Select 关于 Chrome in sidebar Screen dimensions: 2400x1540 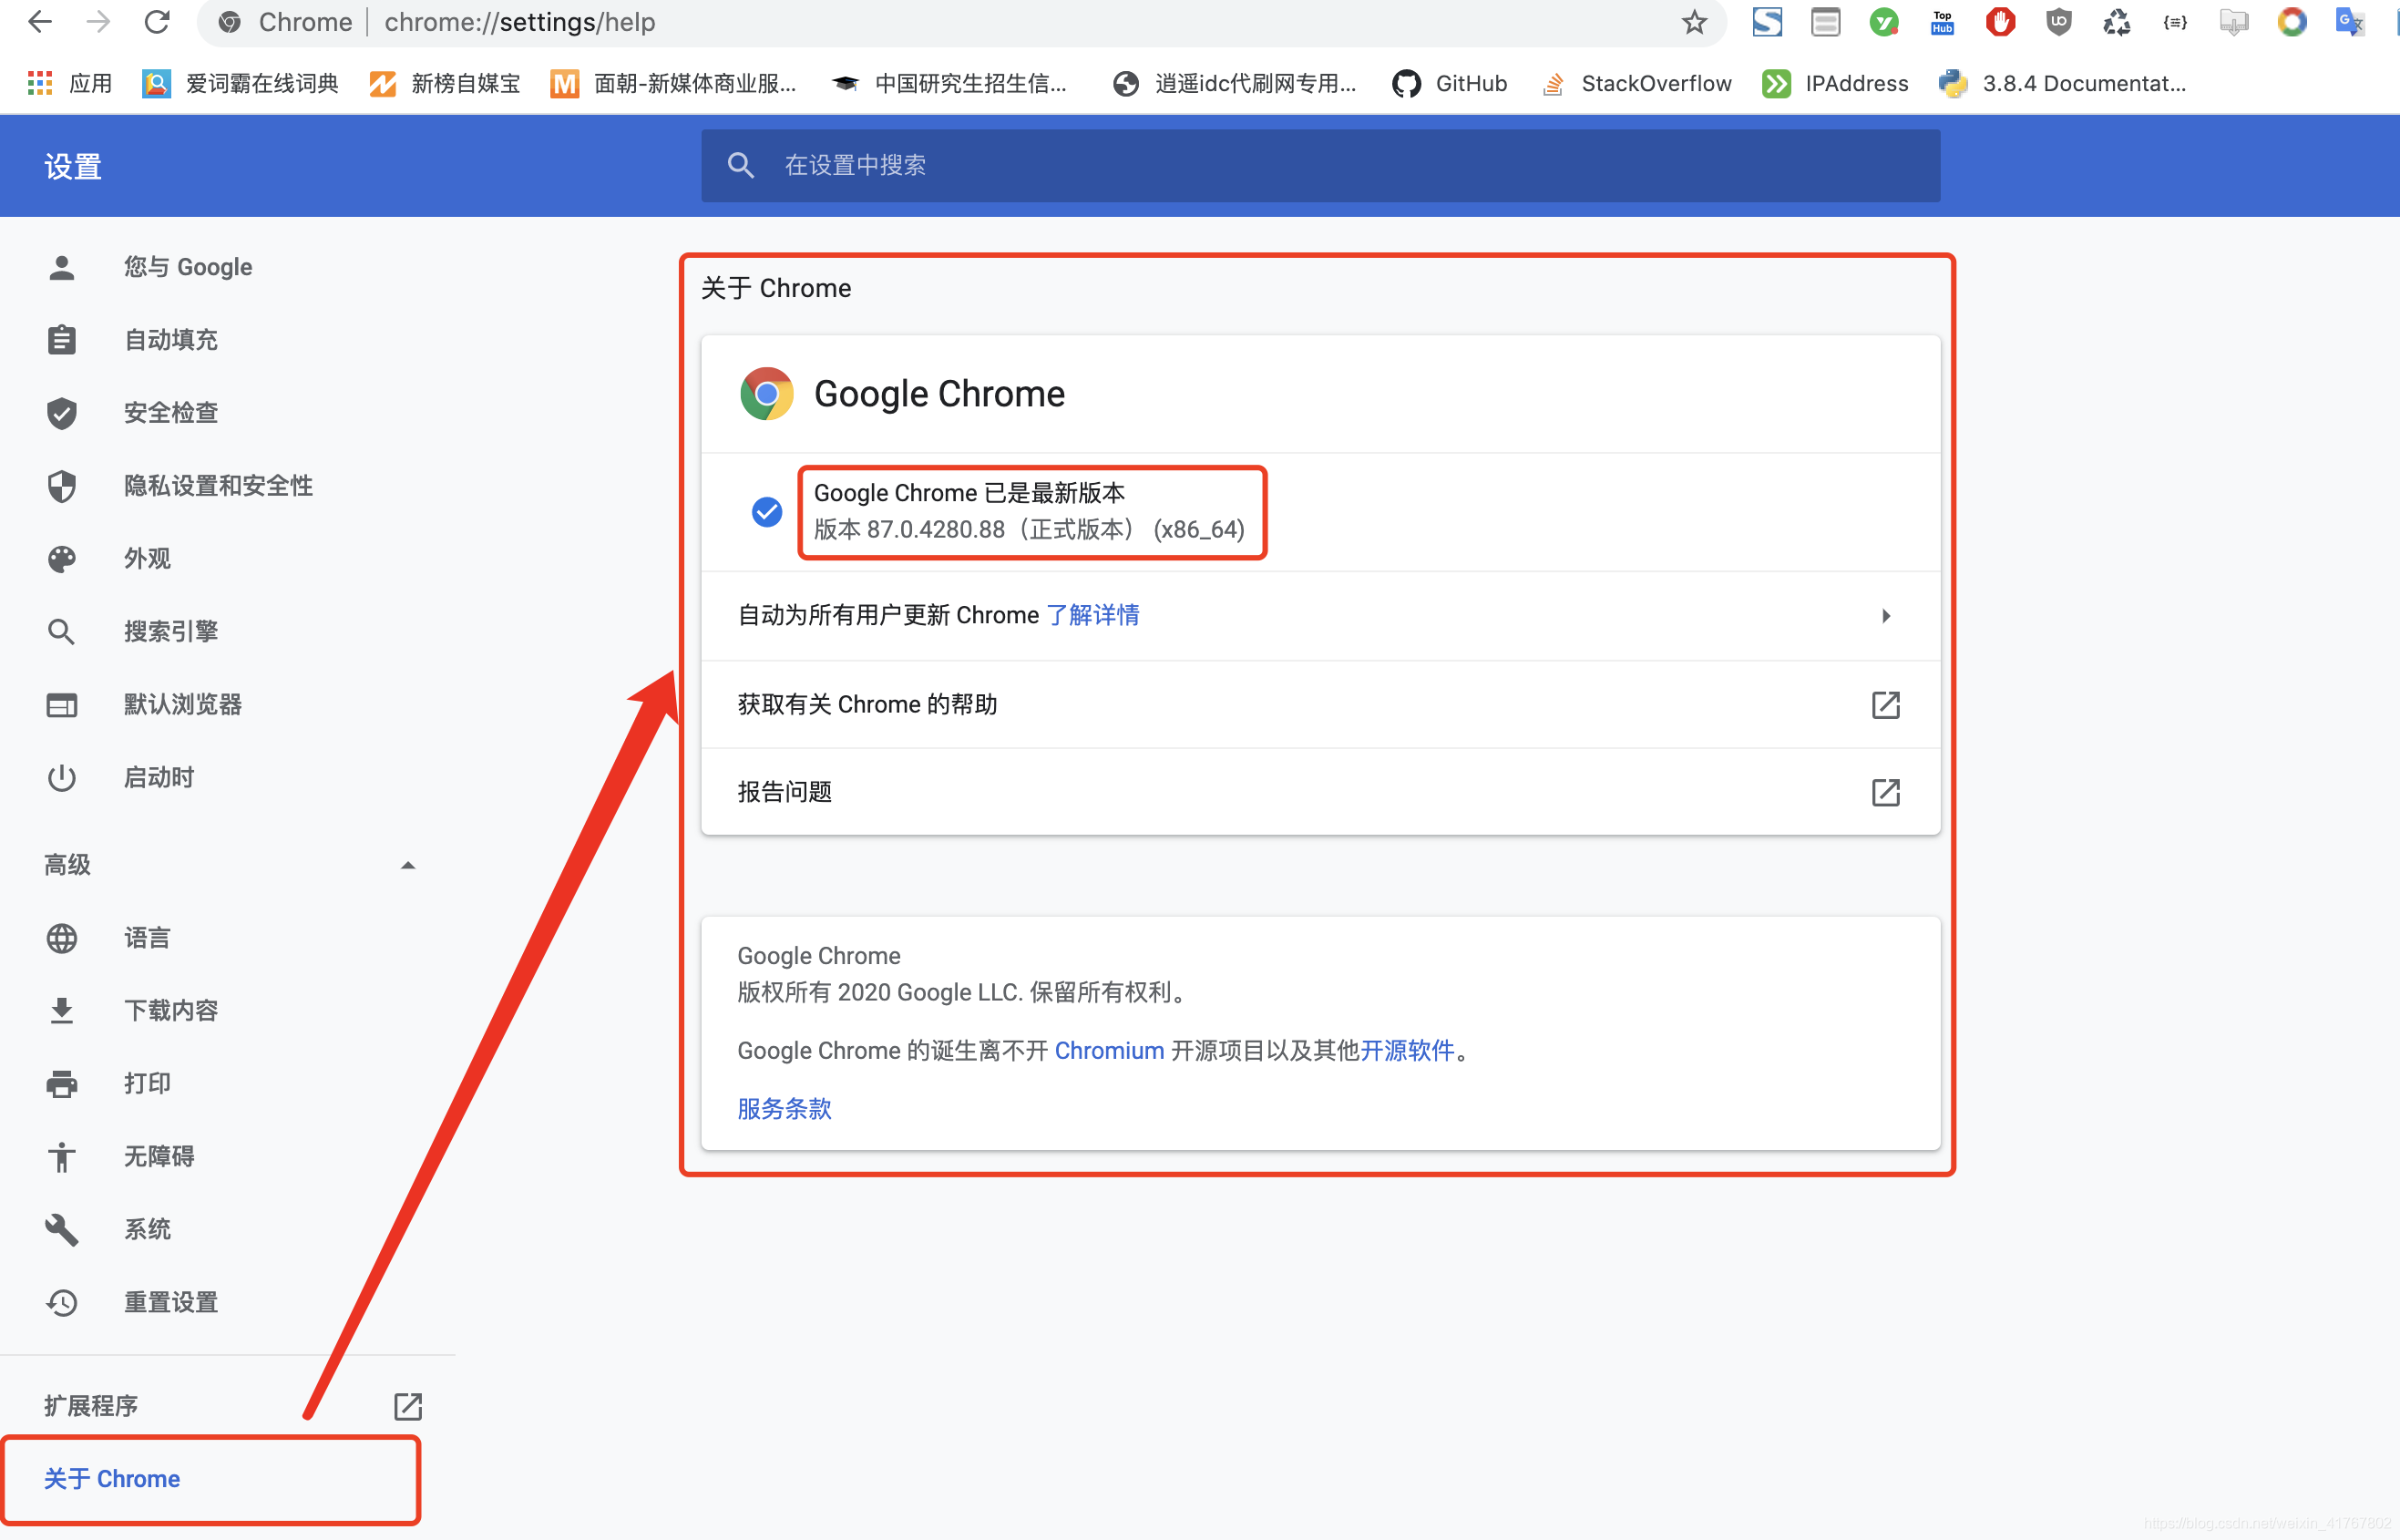(x=112, y=1478)
